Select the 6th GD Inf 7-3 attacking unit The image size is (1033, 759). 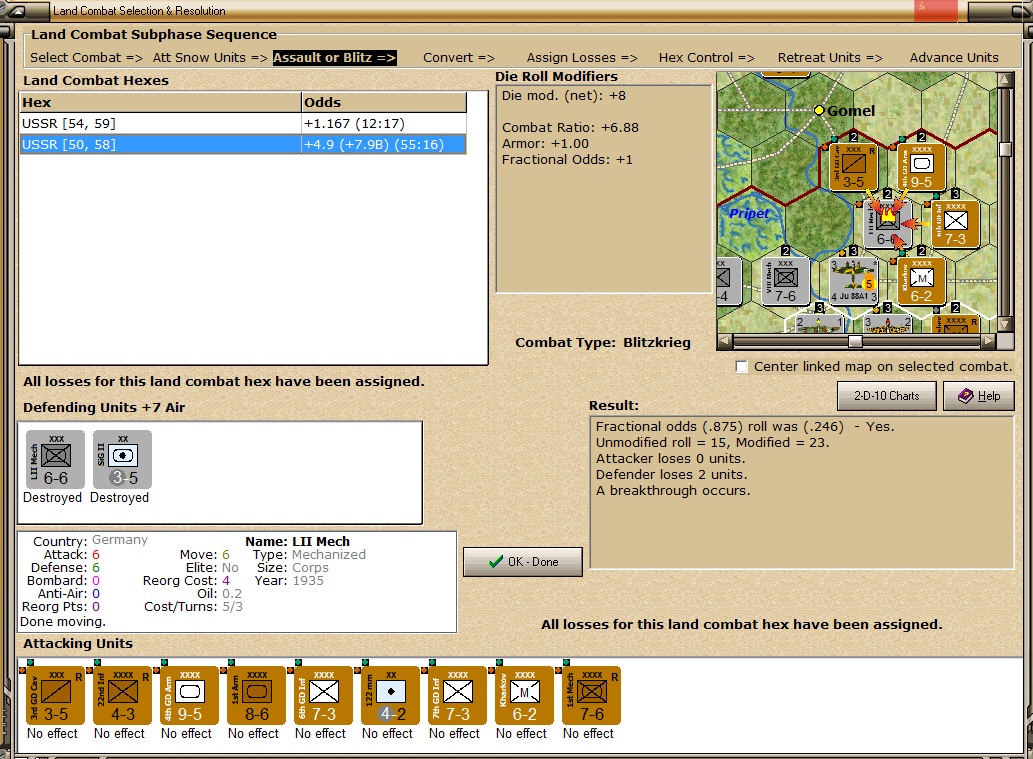pyautogui.click(x=321, y=695)
